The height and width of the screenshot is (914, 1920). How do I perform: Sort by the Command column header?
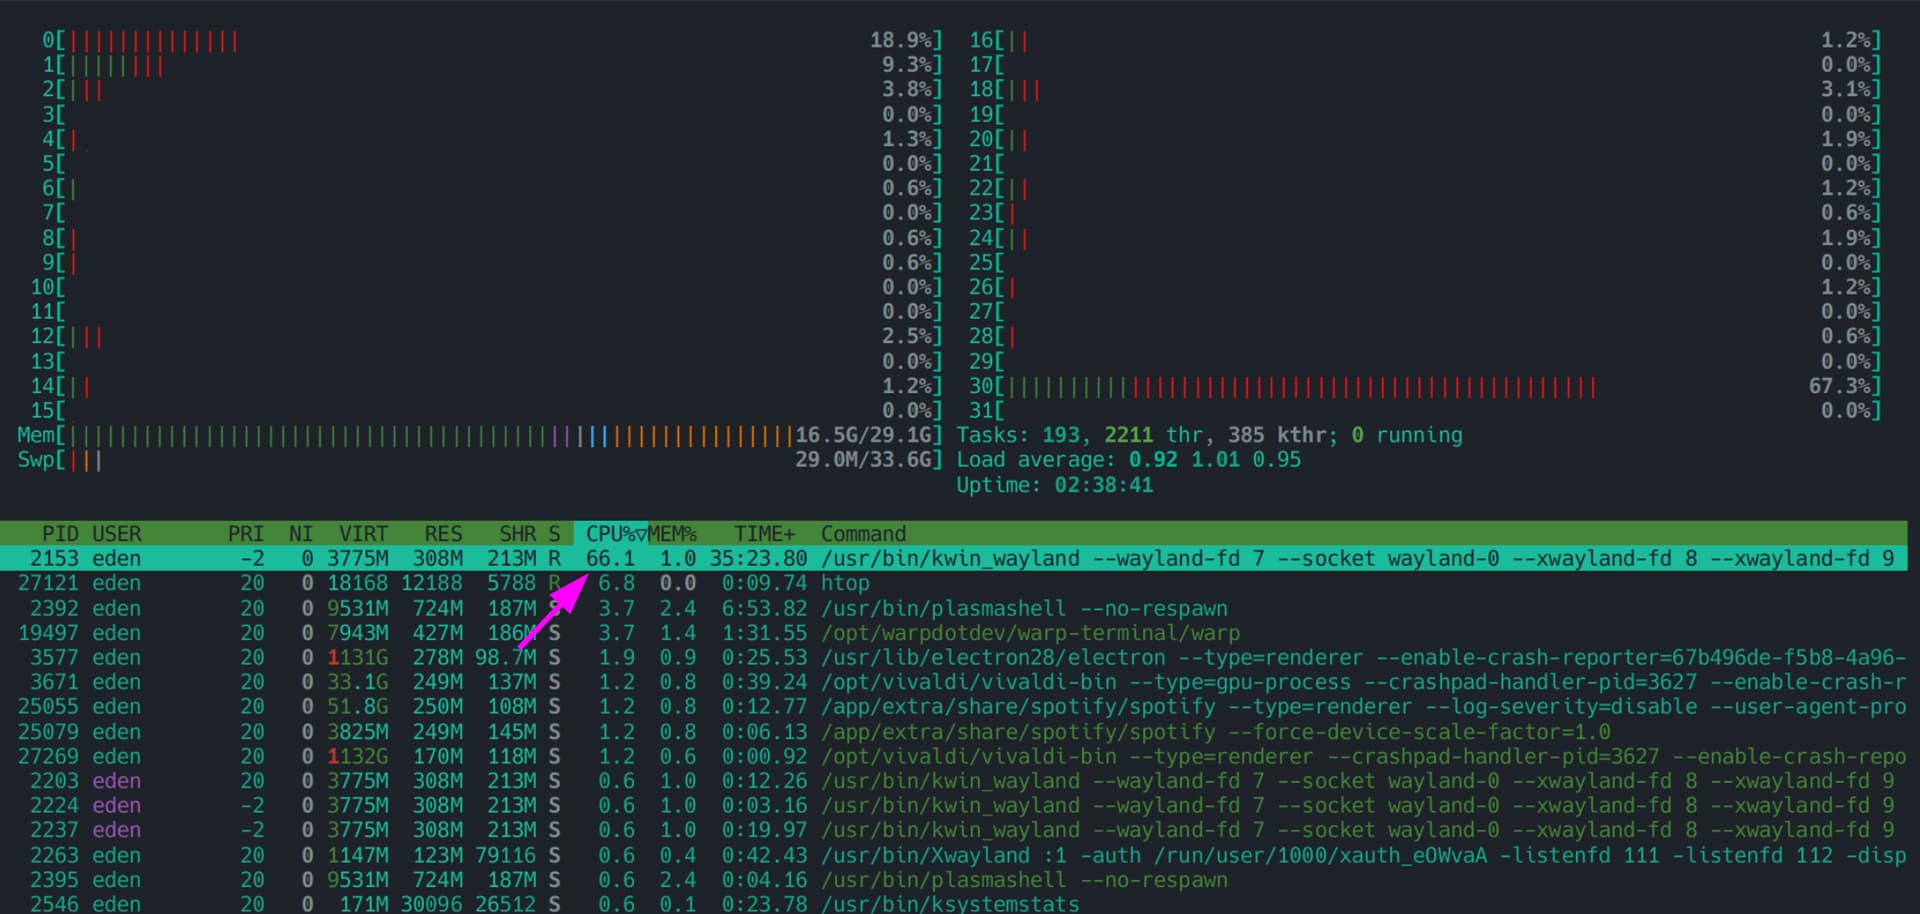(x=863, y=534)
